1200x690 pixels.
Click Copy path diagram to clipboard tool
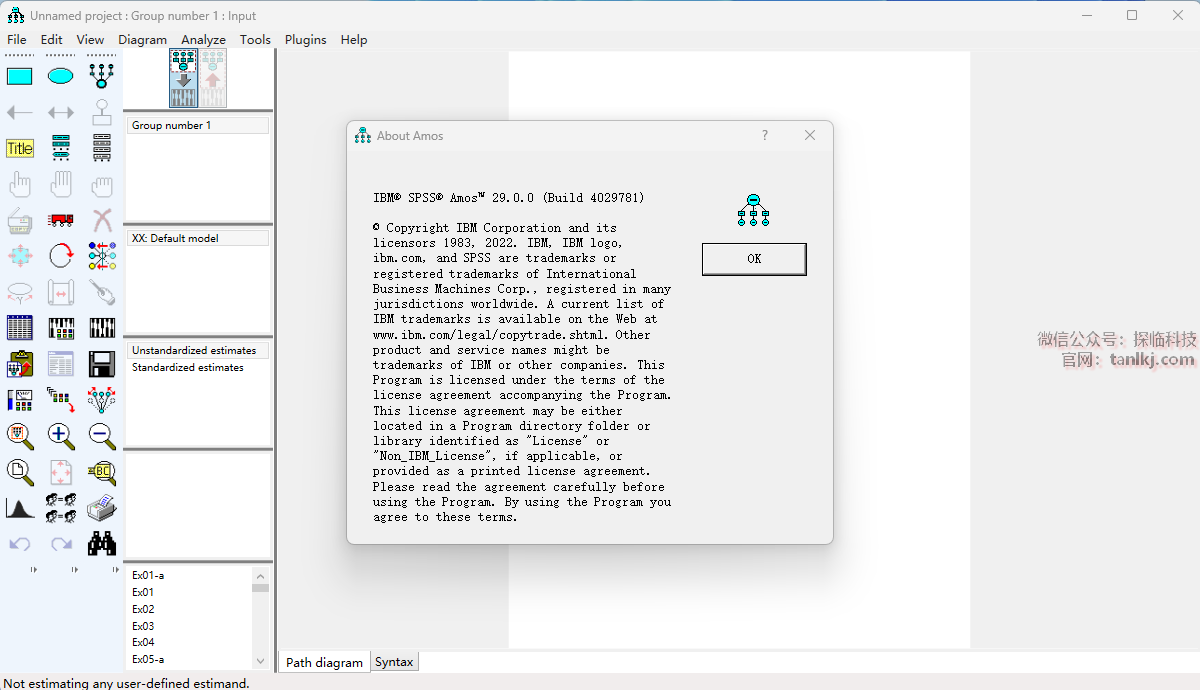point(20,364)
